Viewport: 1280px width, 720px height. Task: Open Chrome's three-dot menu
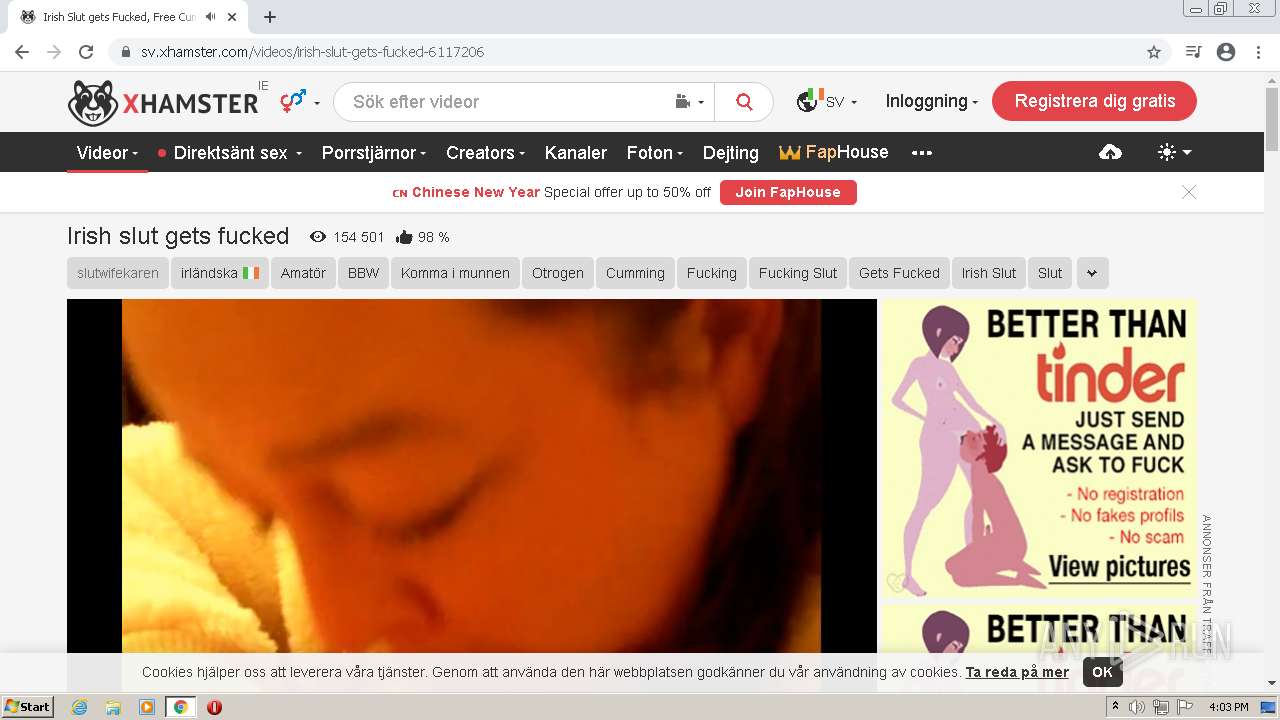pos(1258,52)
